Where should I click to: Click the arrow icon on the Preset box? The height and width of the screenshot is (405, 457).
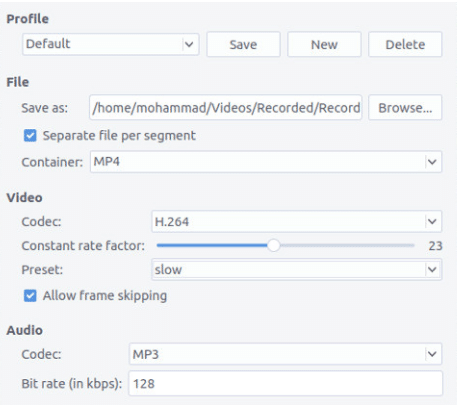click(432, 269)
